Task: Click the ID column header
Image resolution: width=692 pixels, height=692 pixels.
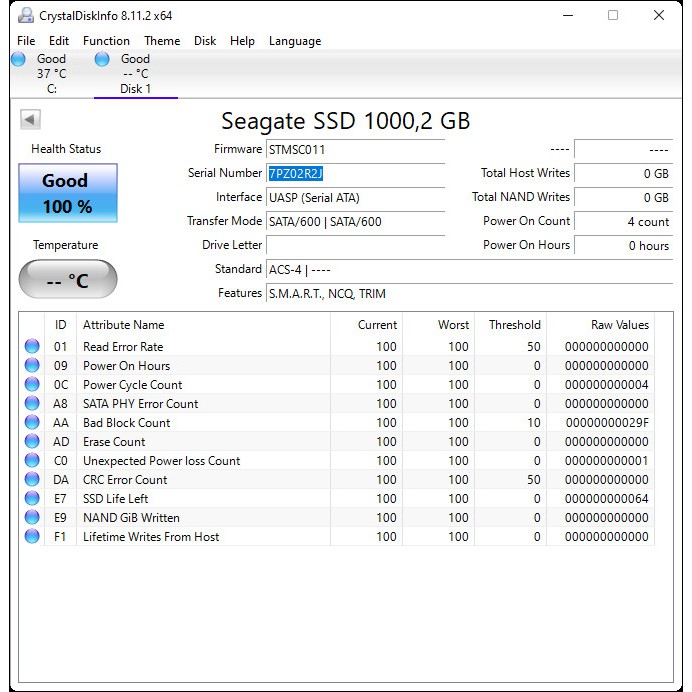Action: click(60, 325)
